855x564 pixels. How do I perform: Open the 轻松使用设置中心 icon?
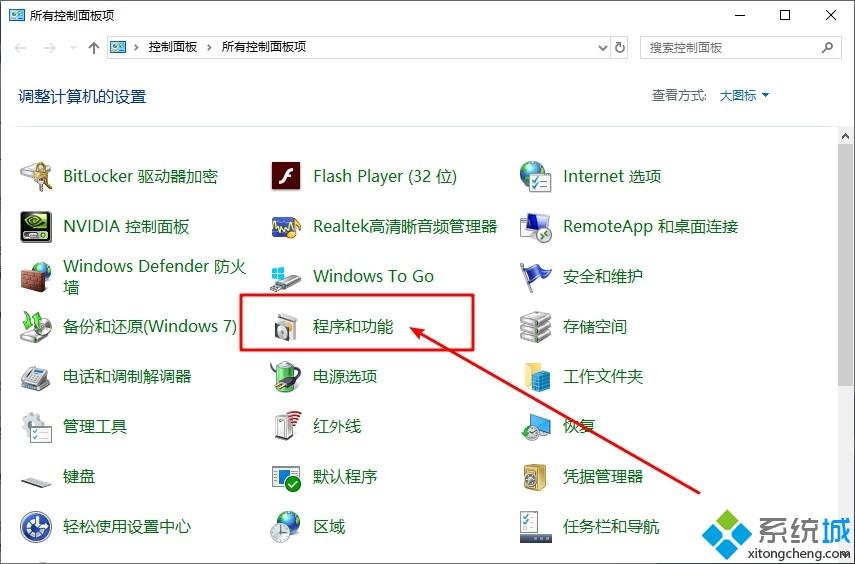tap(36, 527)
